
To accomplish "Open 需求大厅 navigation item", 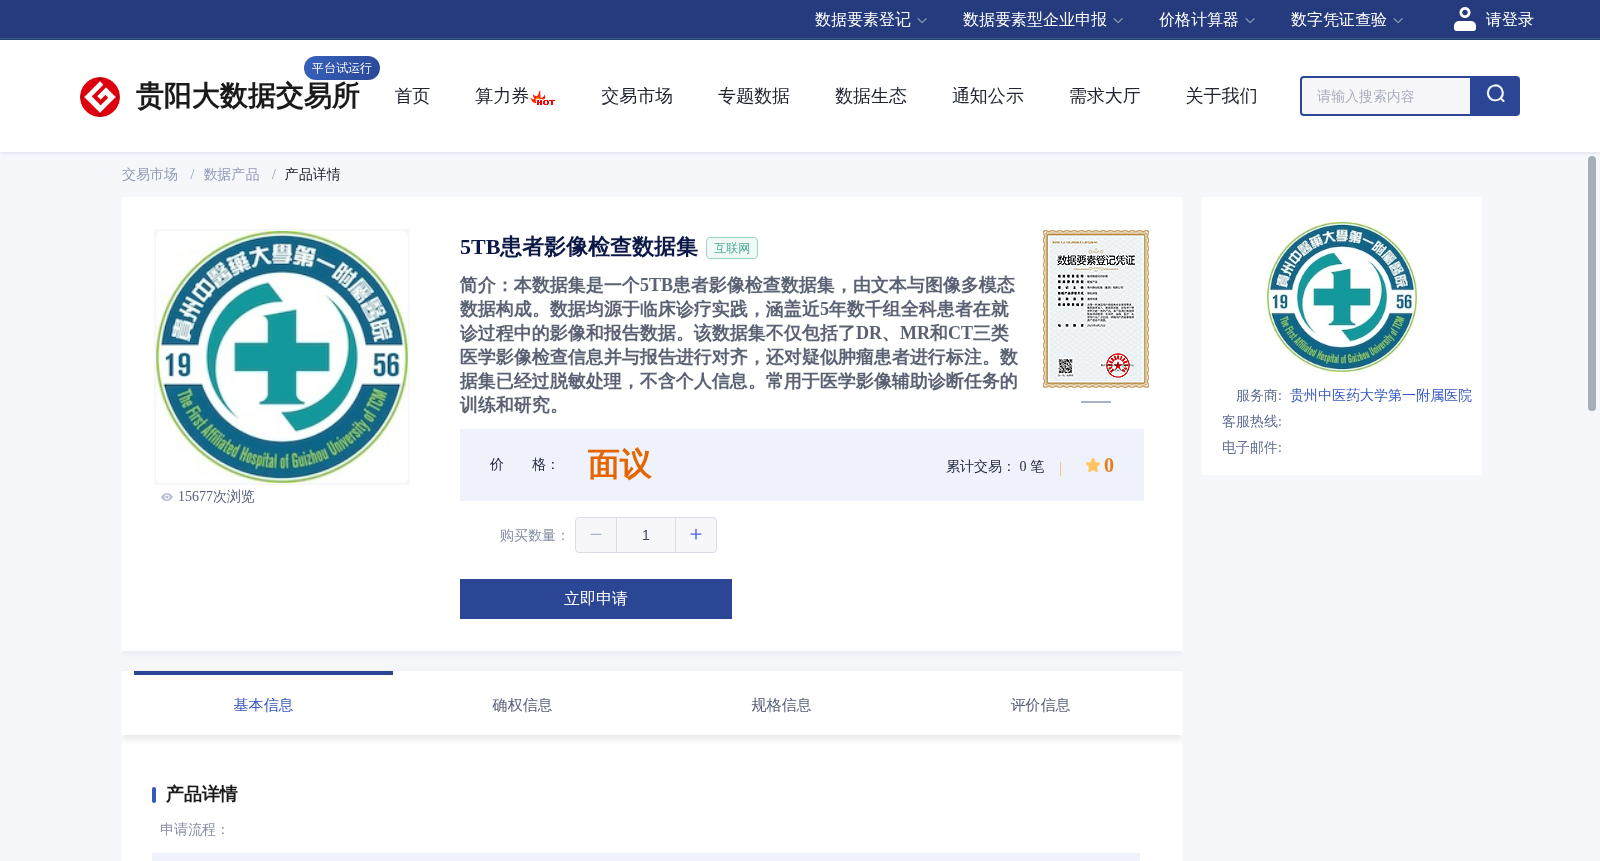I will [1105, 96].
